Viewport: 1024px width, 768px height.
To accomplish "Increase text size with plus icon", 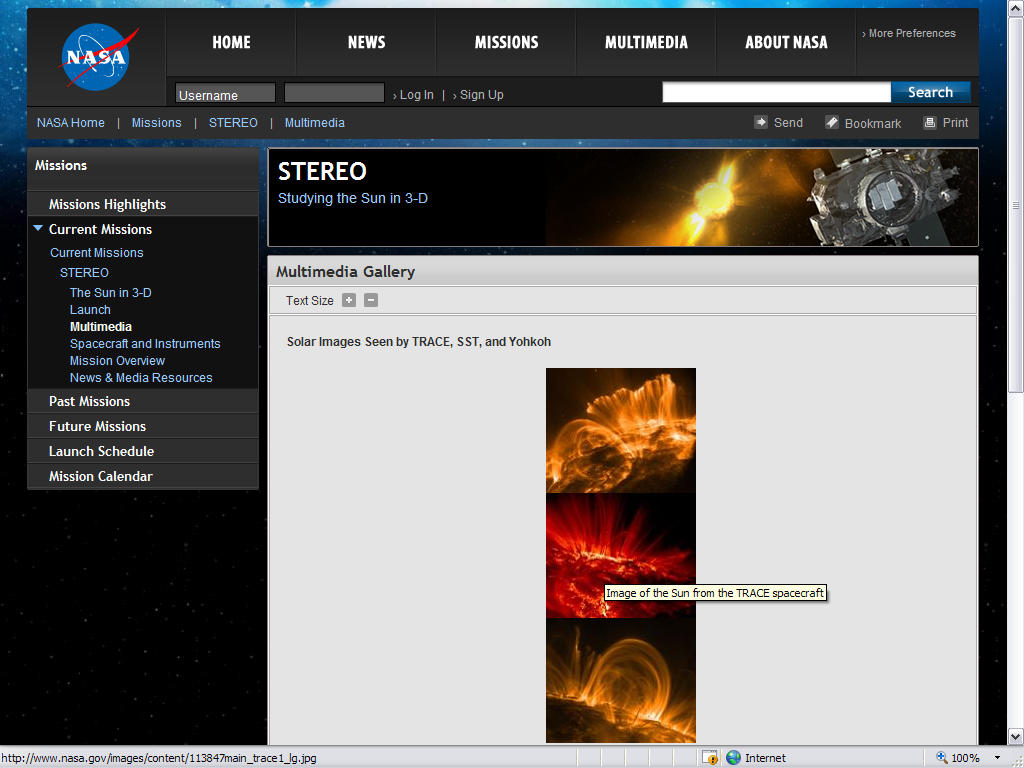I will point(349,300).
